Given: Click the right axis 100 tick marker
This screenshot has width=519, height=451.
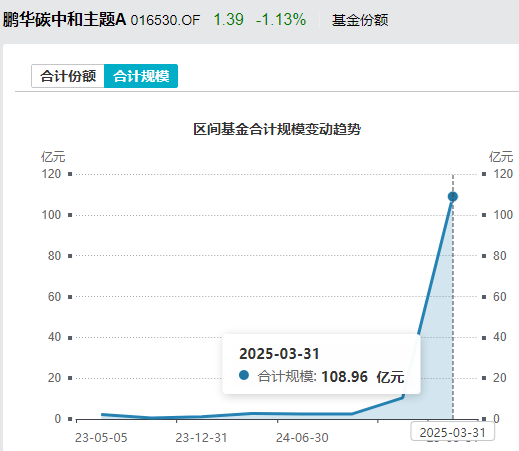Looking at the screenshot, I should pos(484,215).
